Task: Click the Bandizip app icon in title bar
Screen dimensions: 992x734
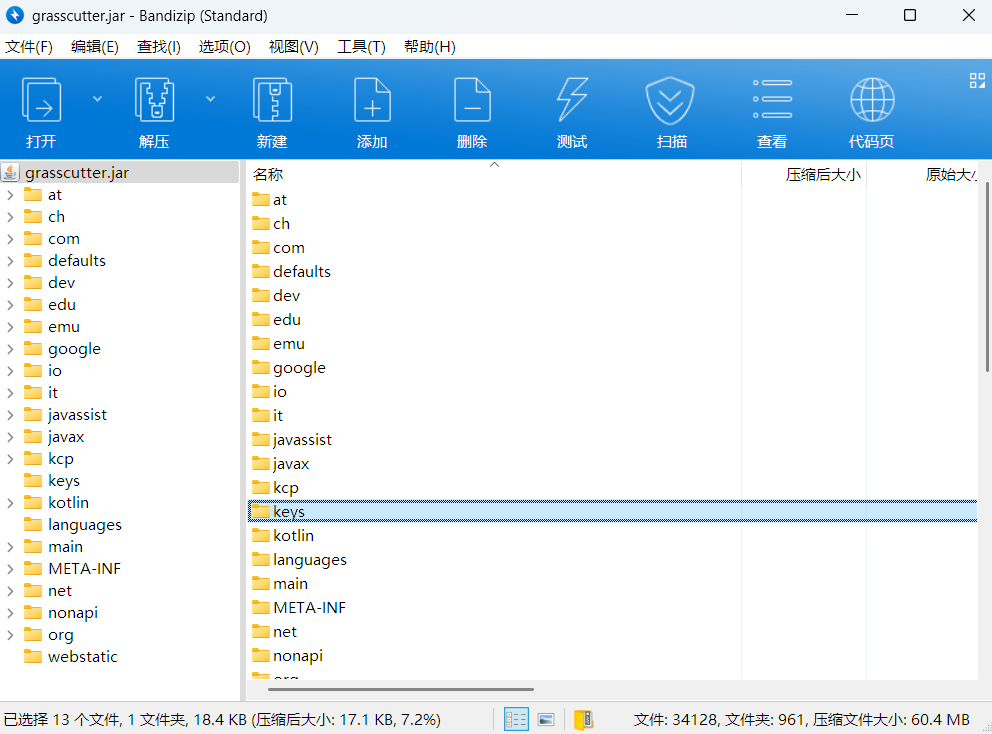Action: tap(15, 15)
